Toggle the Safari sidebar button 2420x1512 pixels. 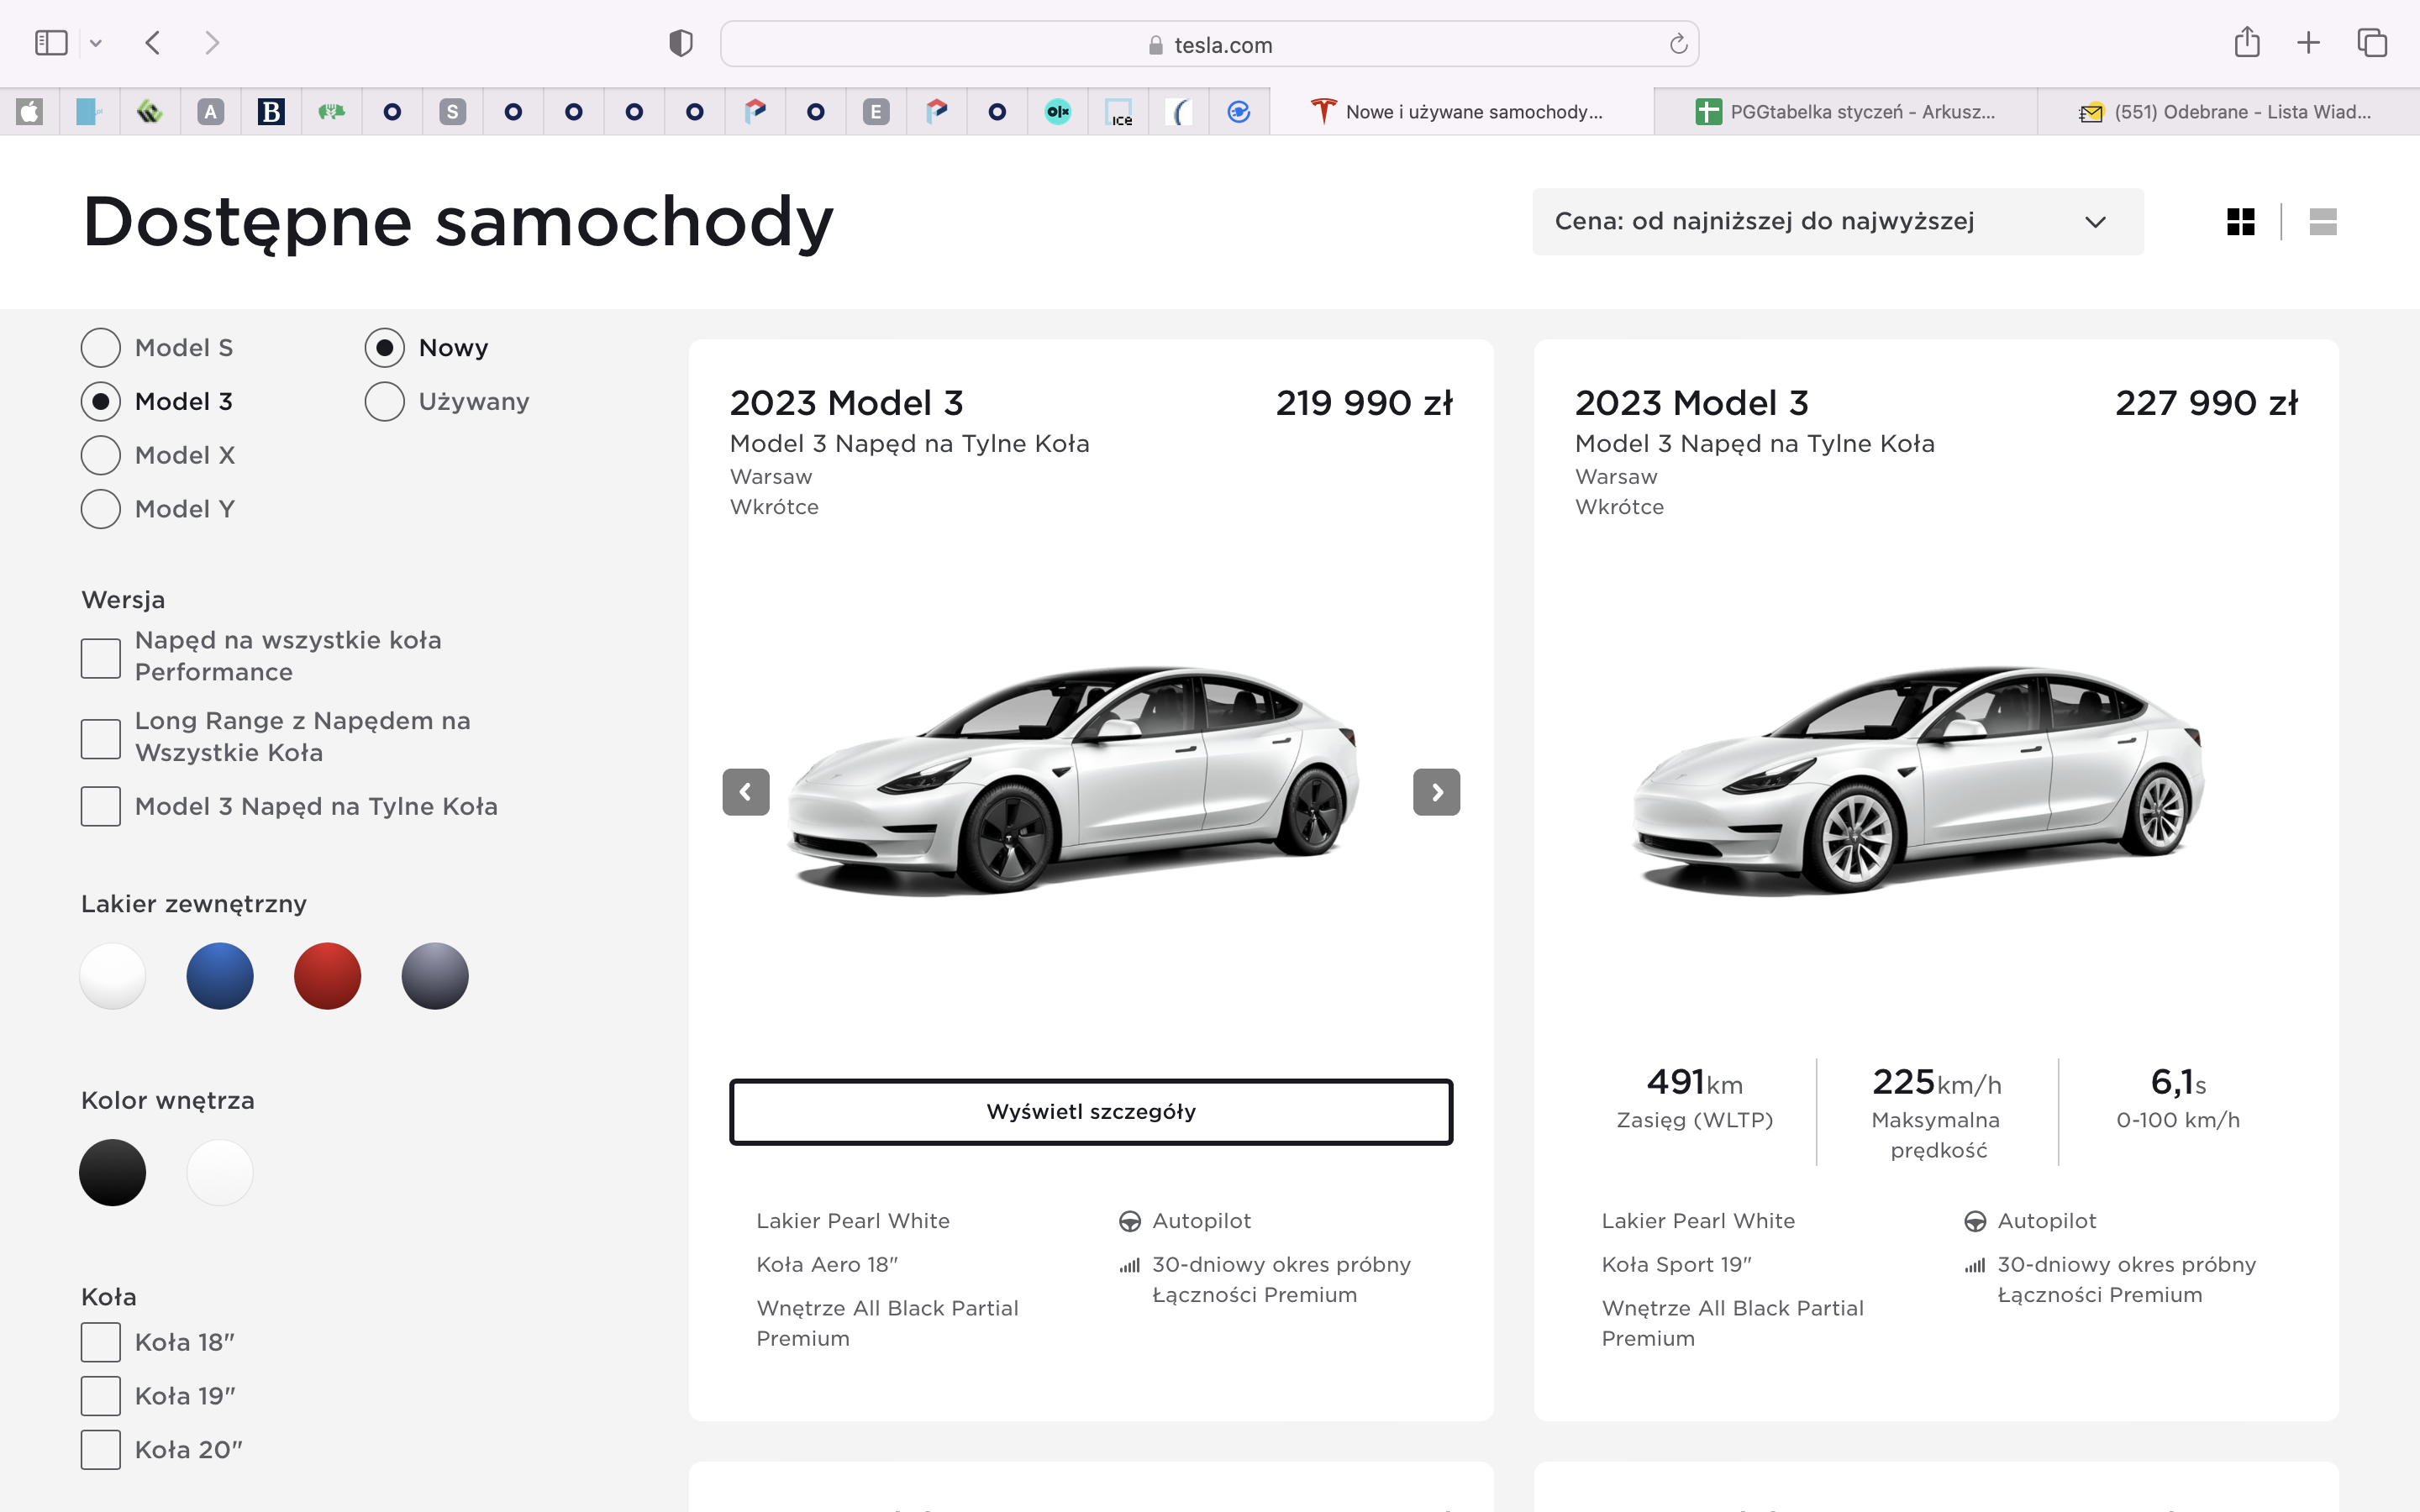[x=51, y=43]
